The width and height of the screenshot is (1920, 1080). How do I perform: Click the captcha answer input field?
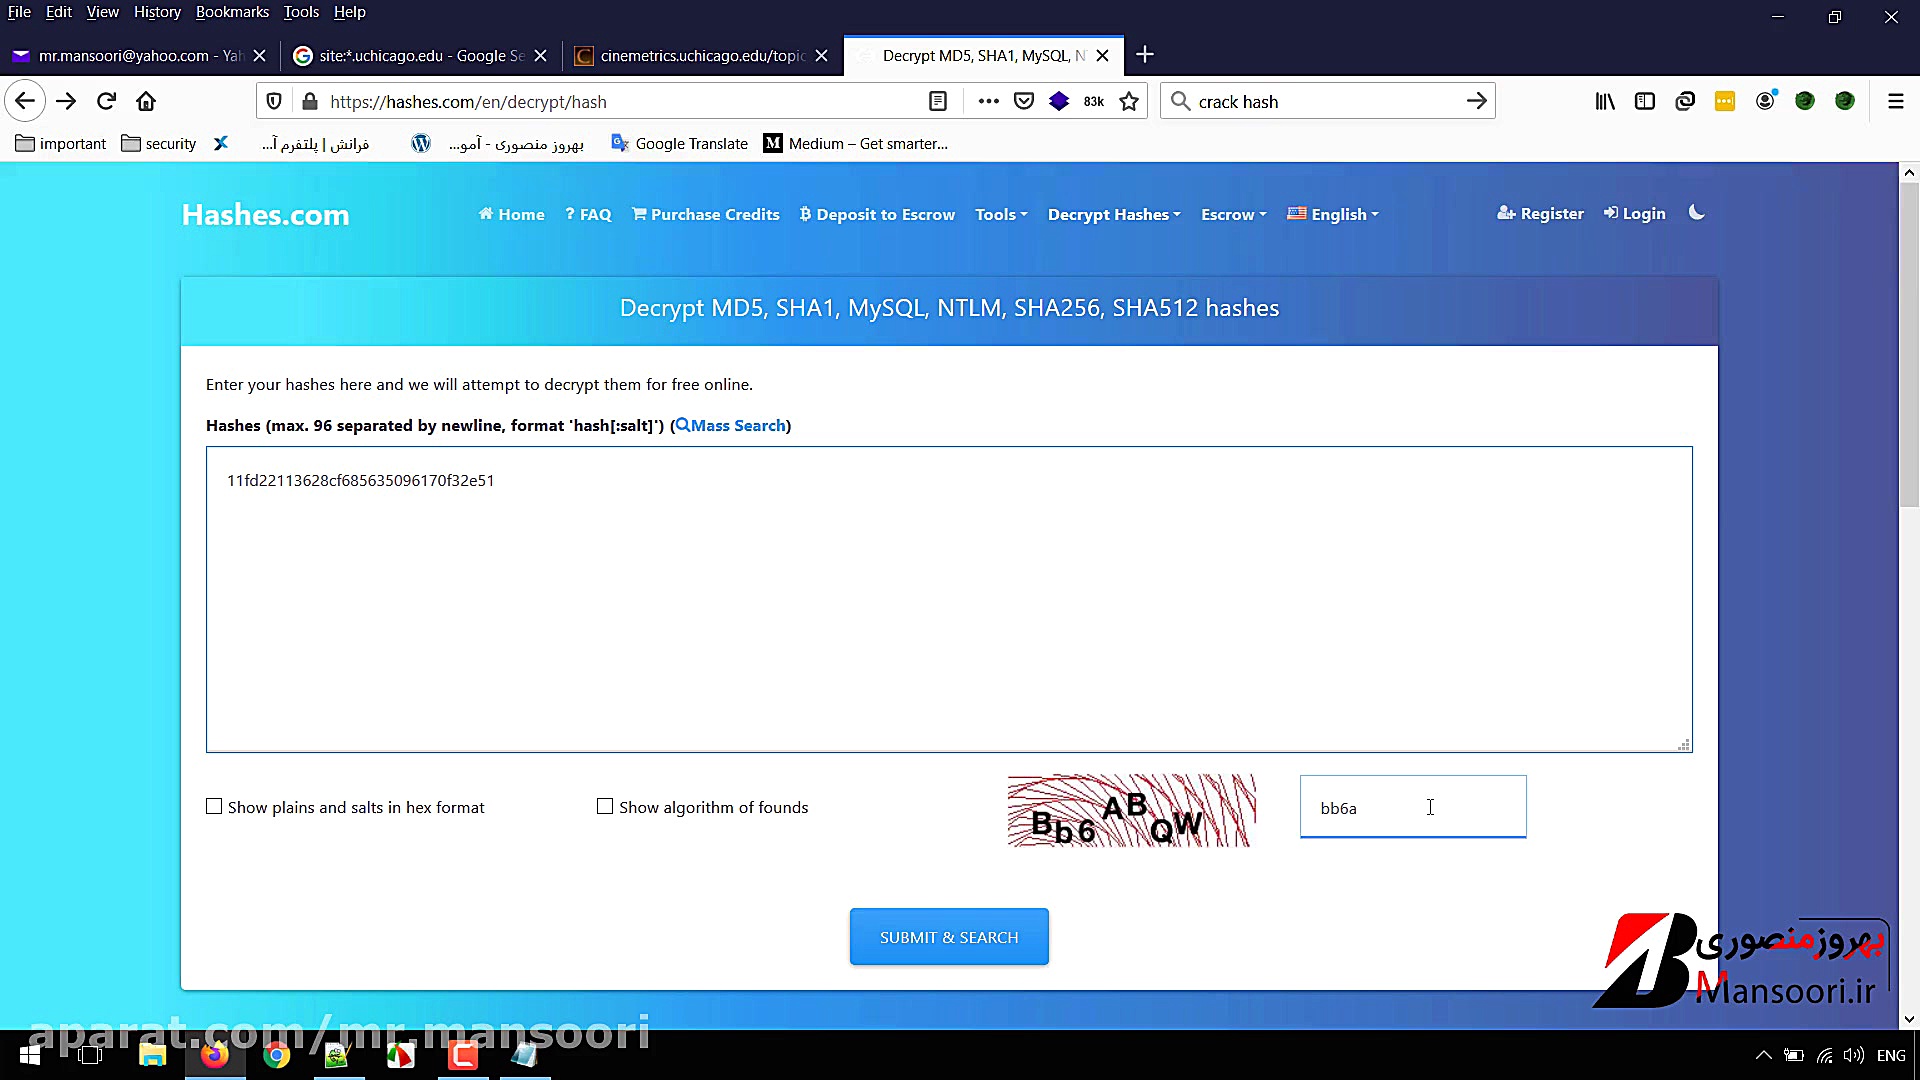point(1412,807)
